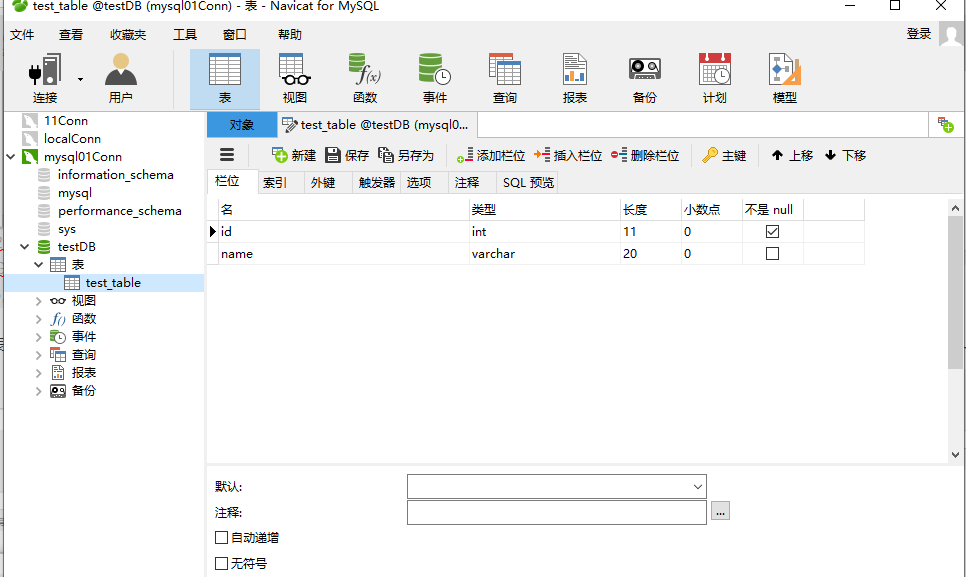Screen dimensions: 966x577
Task: Open the 查询 (Query) toolbar icon
Action: [x=505, y=78]
